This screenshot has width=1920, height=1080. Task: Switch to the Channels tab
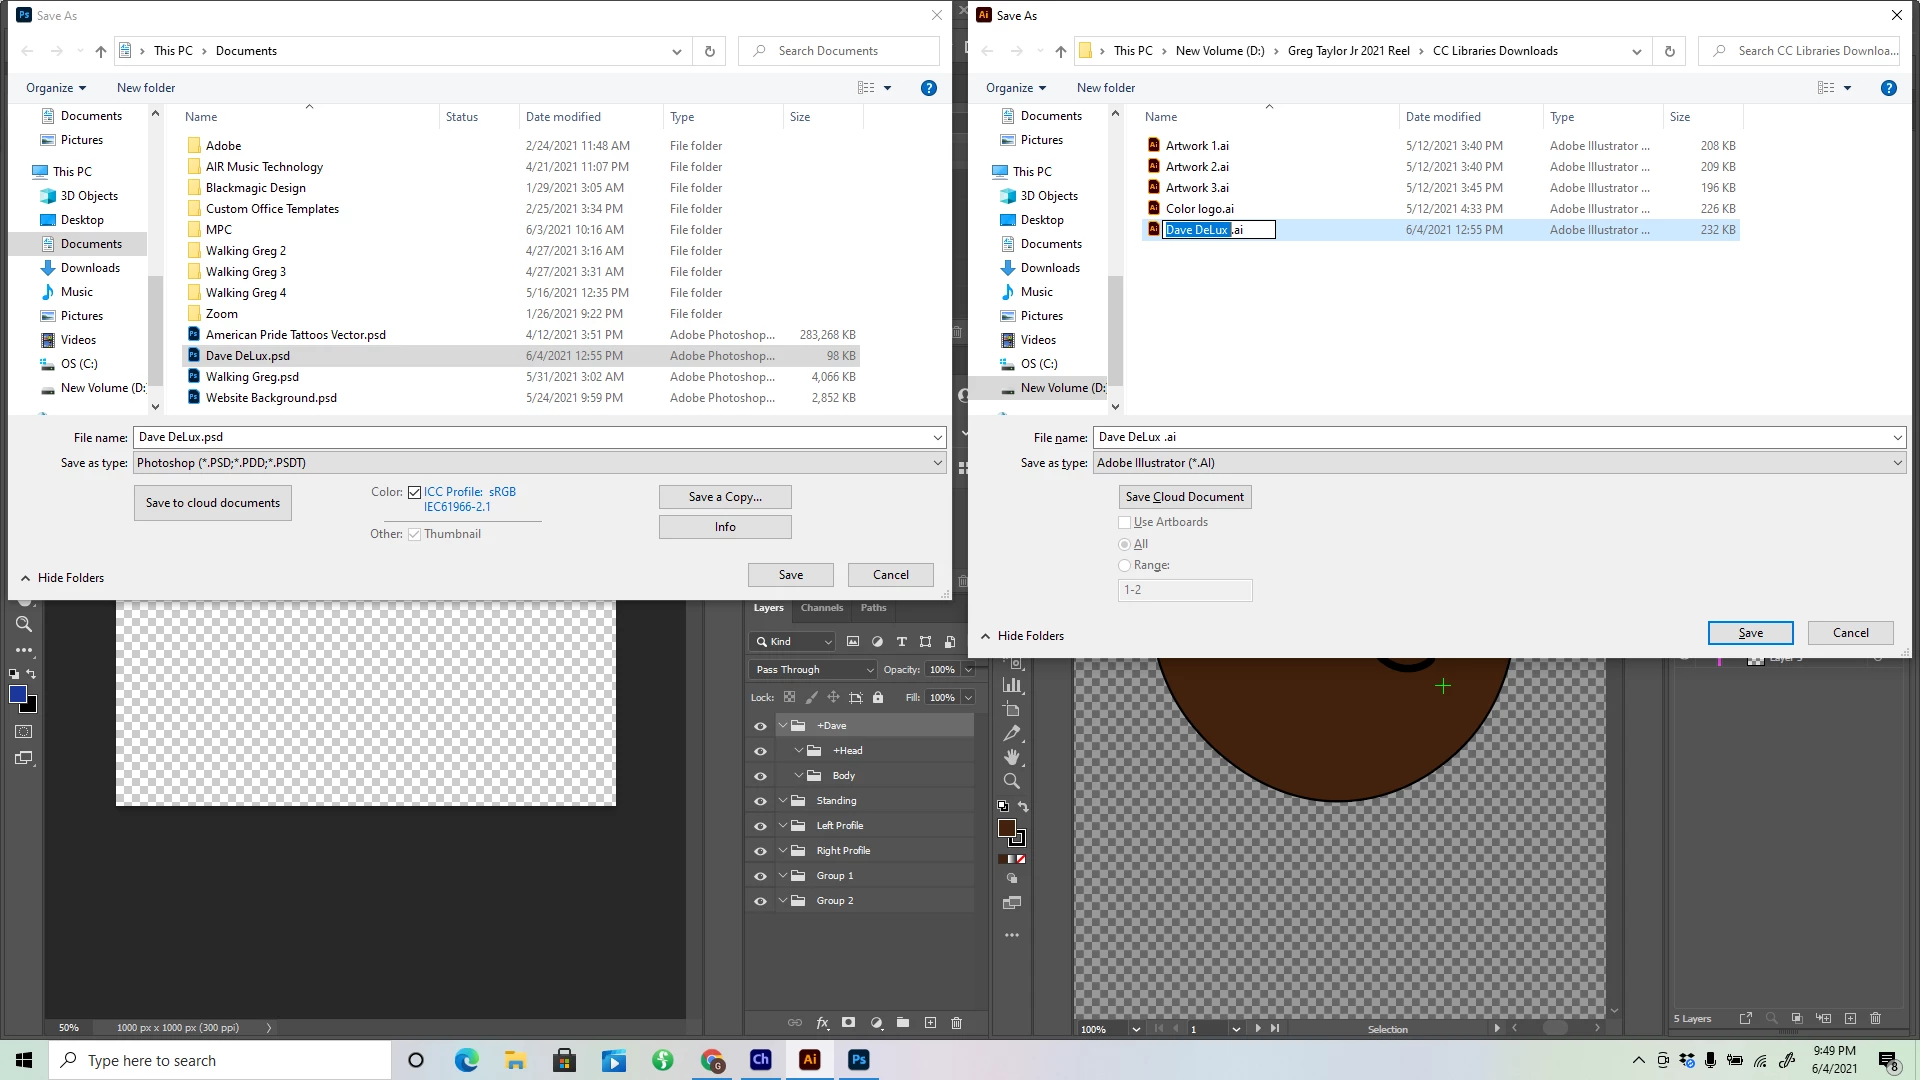click(x=821, y=608)
